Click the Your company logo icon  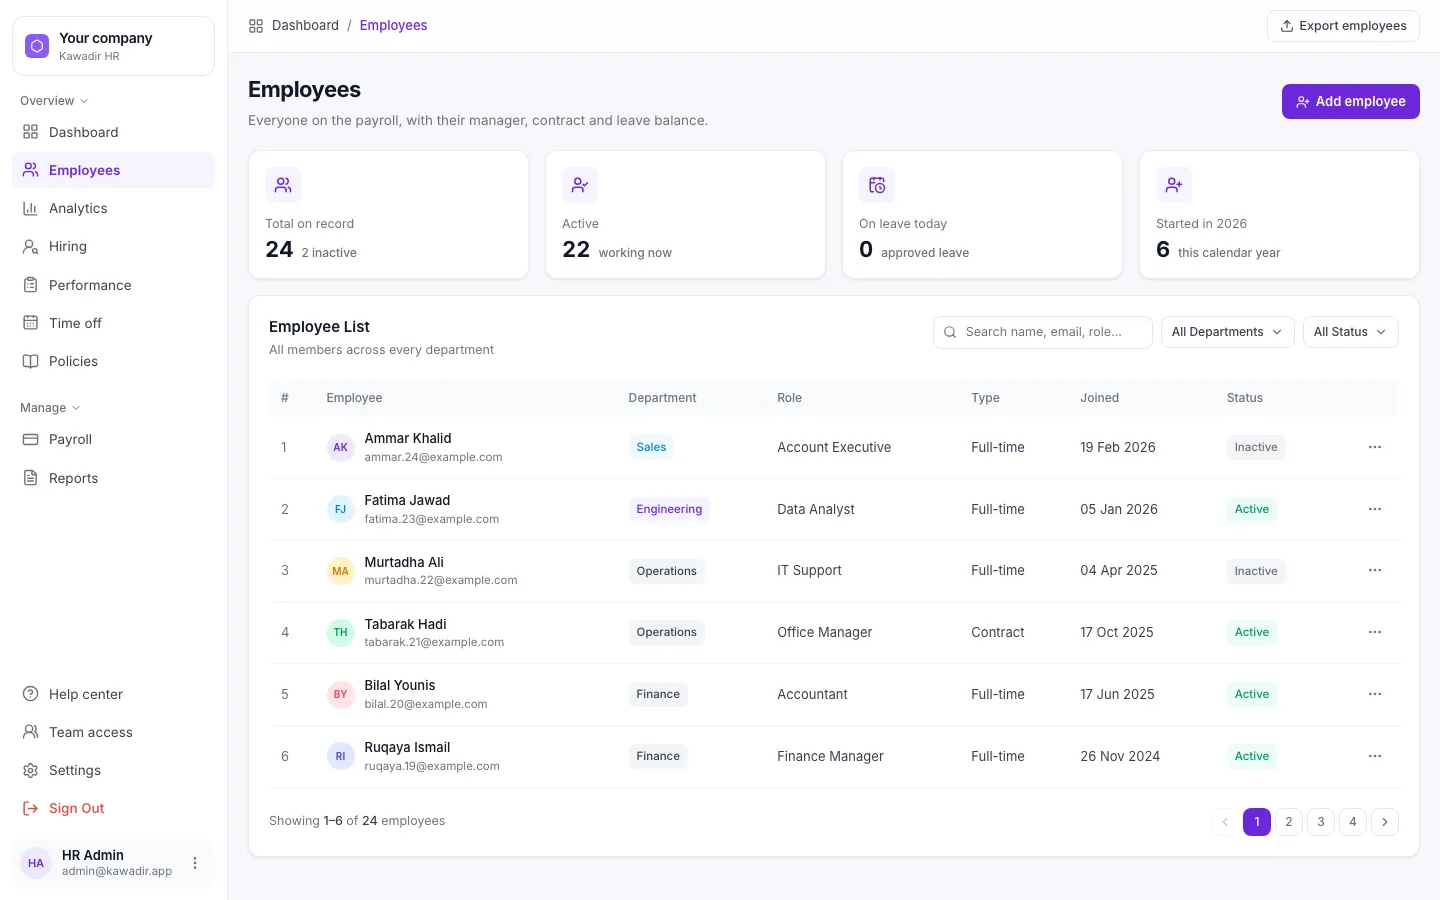tap(37, 46)
